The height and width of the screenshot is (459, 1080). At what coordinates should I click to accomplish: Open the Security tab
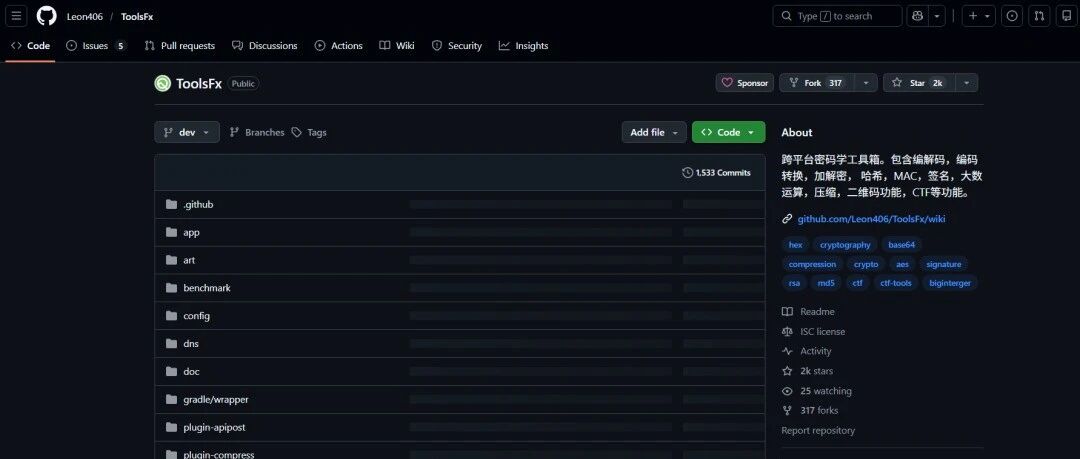(x=457, y=45)
